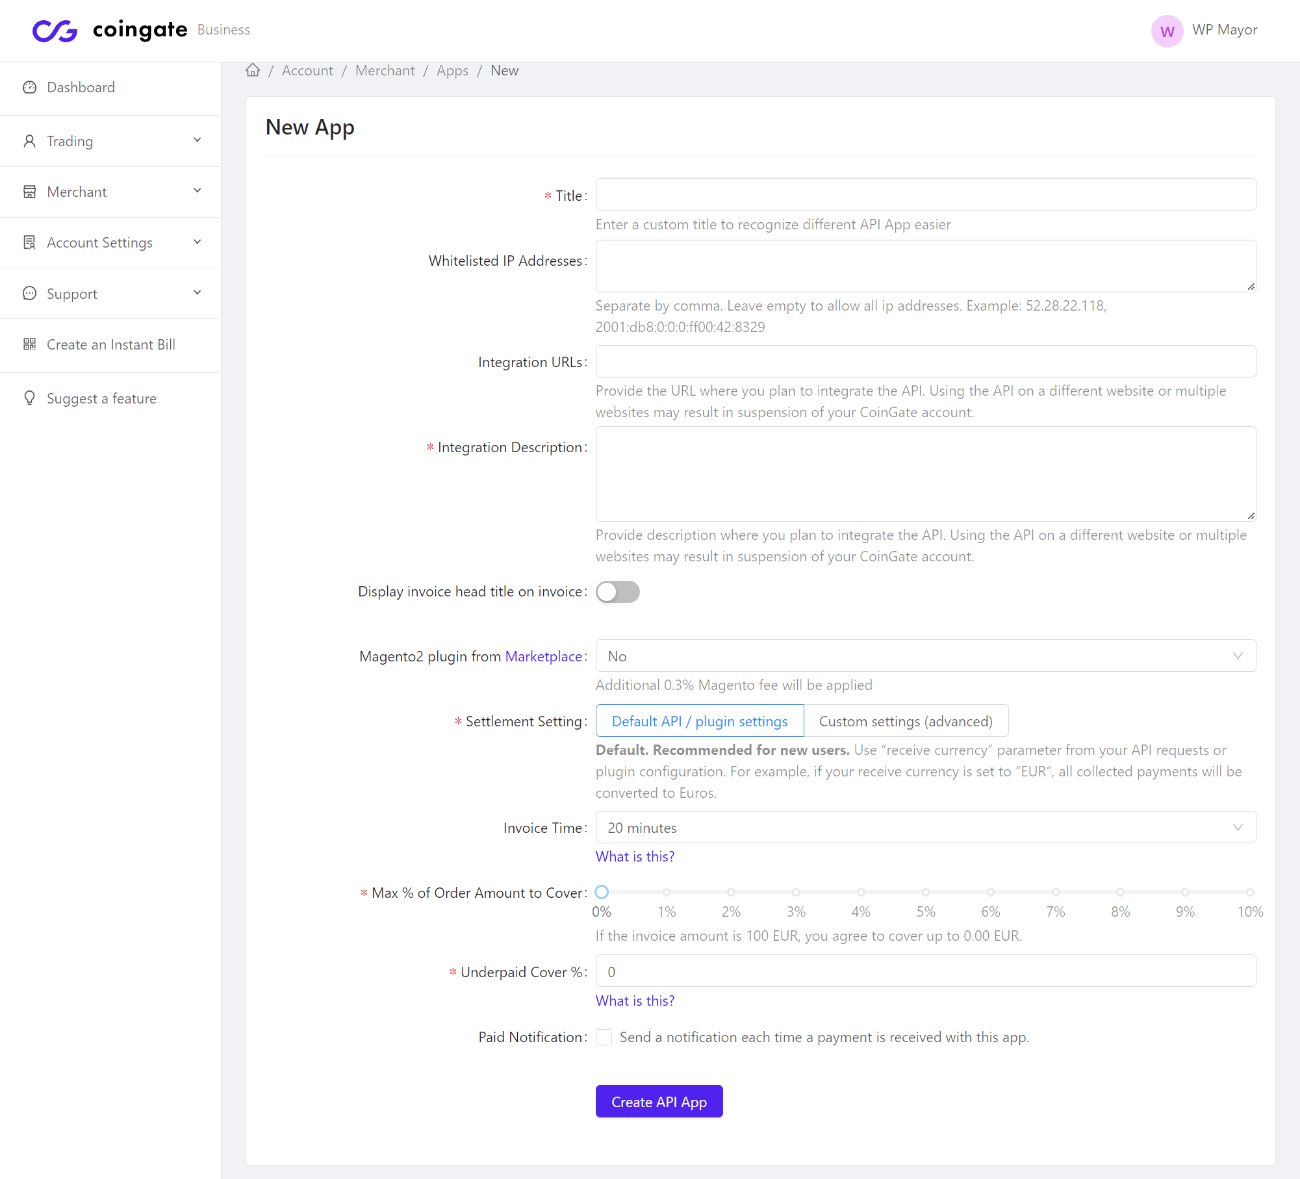
Task: Click the Trading person icon
Action: point(30,141)
